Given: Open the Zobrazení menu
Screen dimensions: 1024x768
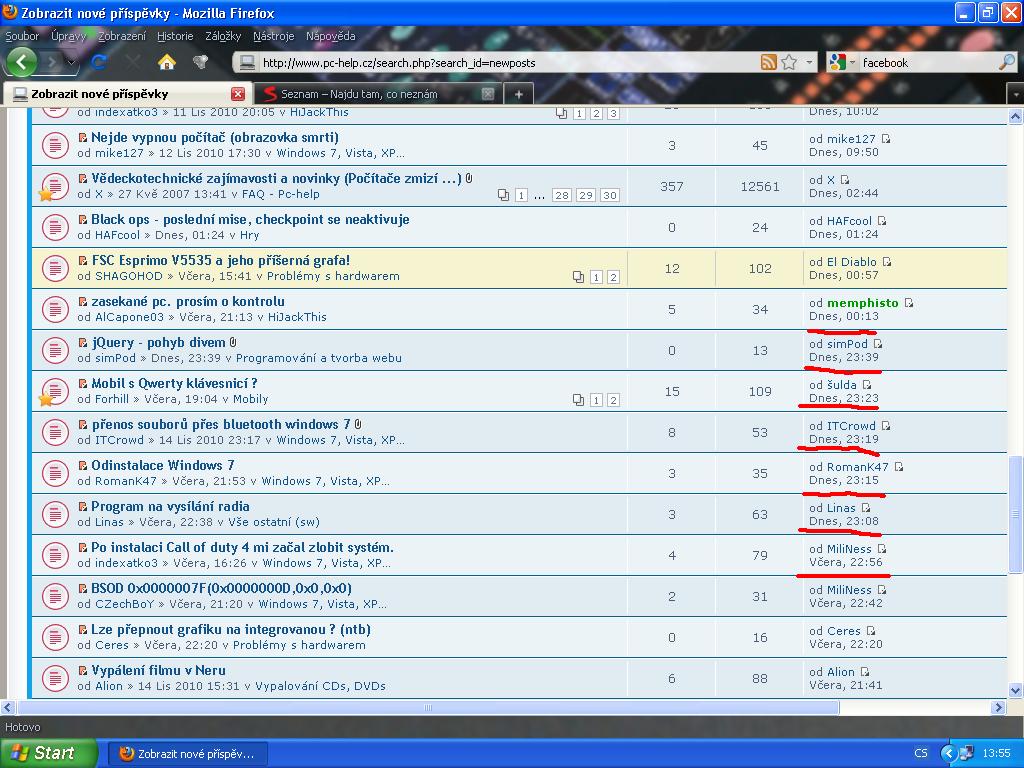Looking at the screenshot, I should (x=122, y=36).
